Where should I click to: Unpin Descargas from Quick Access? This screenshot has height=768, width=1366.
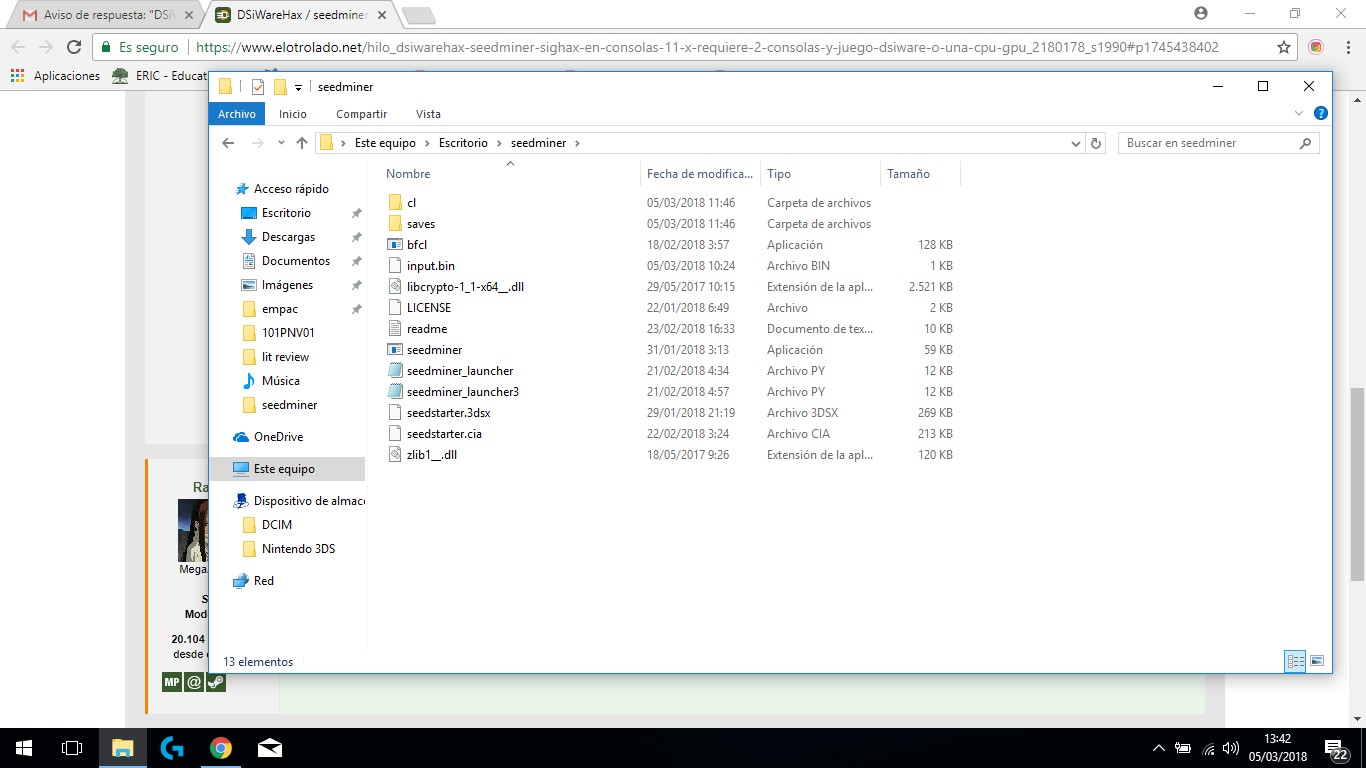click(357, 237)
